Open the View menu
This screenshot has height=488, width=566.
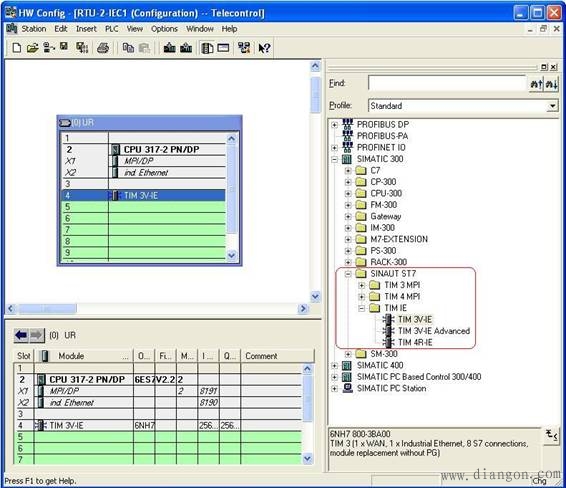(135, 29)
